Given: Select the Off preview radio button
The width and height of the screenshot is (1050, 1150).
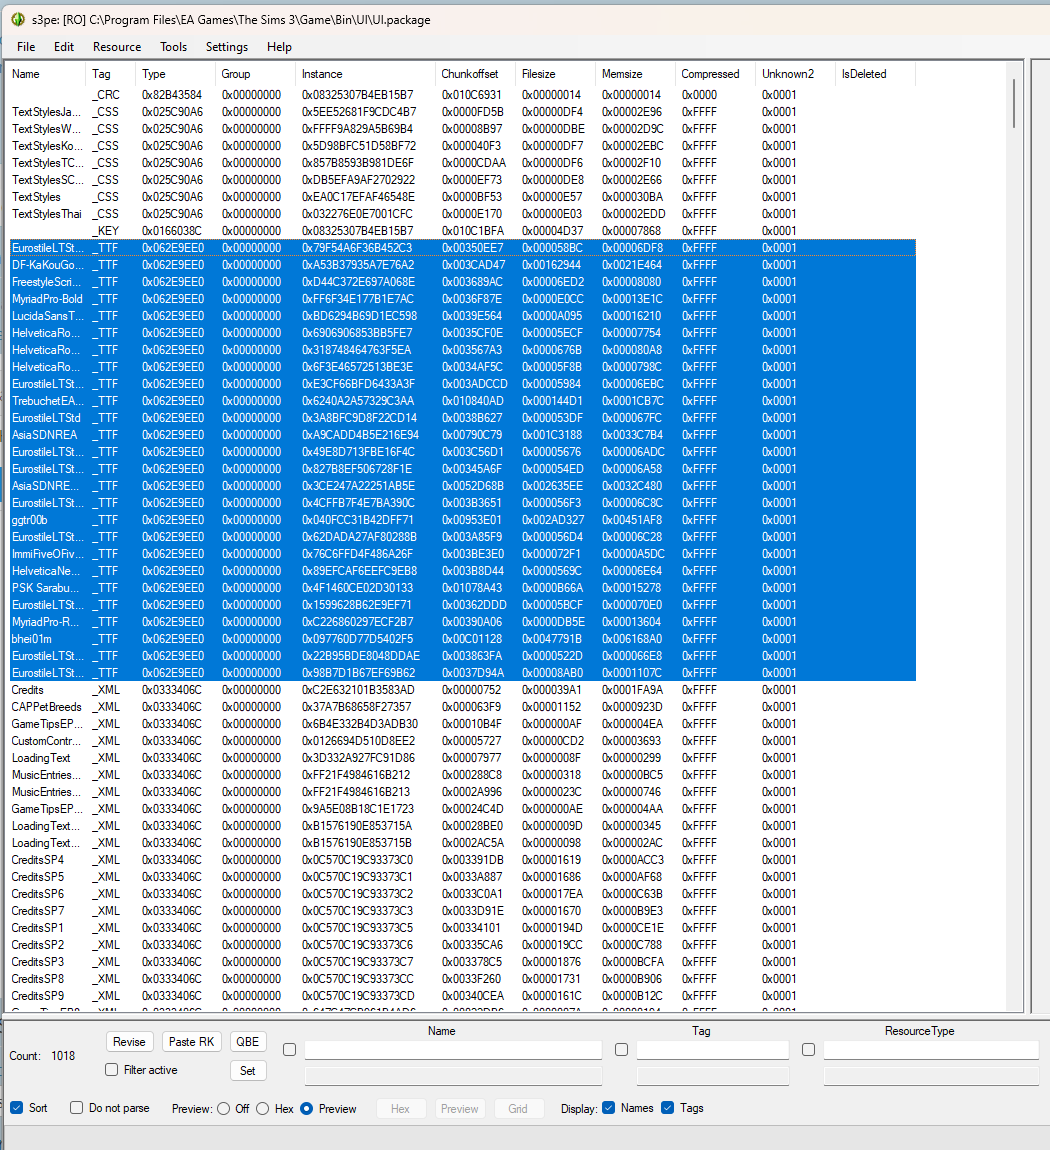Looking at the screenshot, I should point(223,1109).
